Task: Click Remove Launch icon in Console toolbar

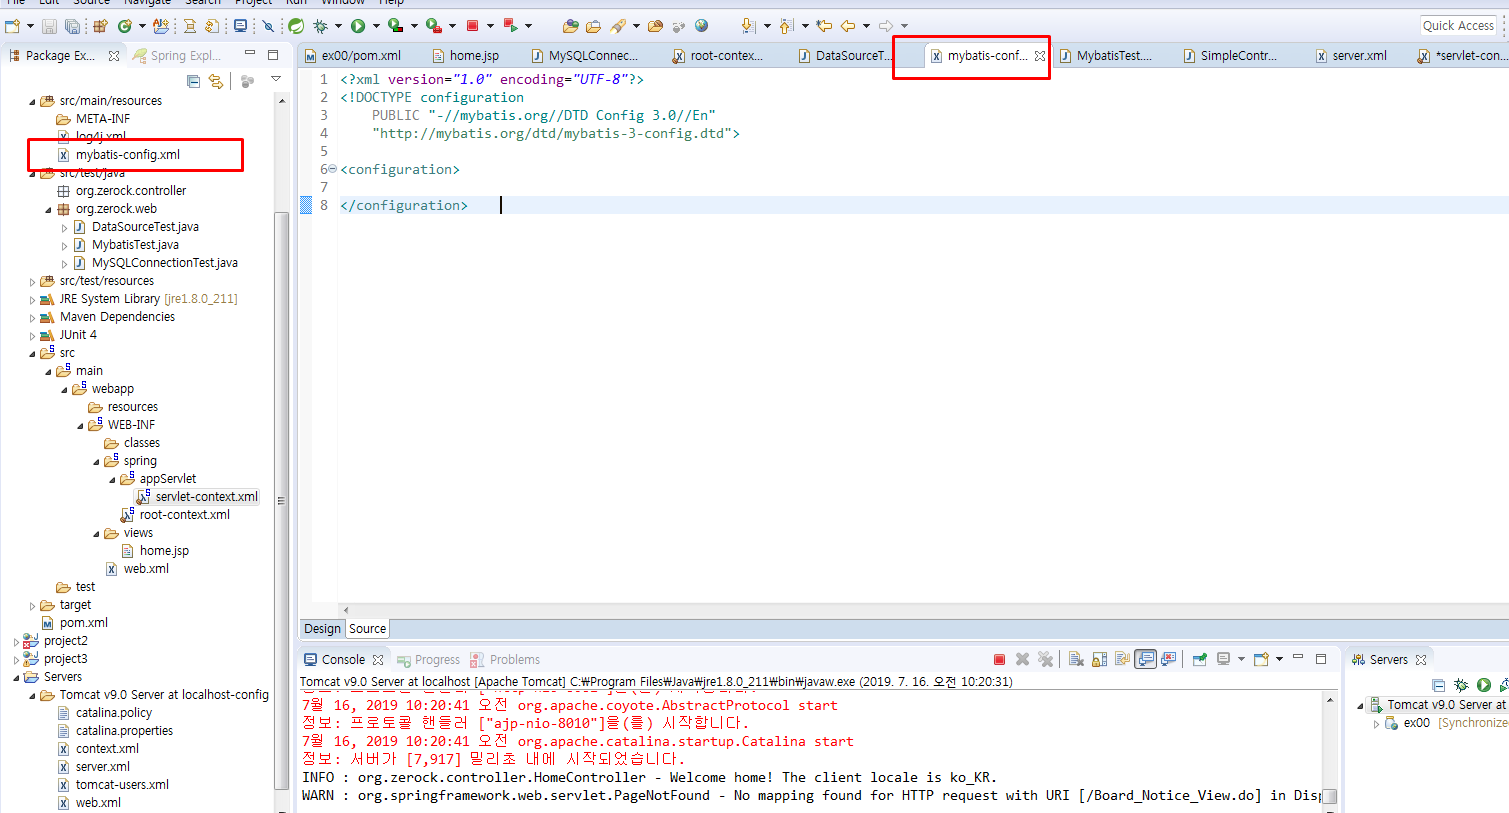Action: click(1022, 659)
